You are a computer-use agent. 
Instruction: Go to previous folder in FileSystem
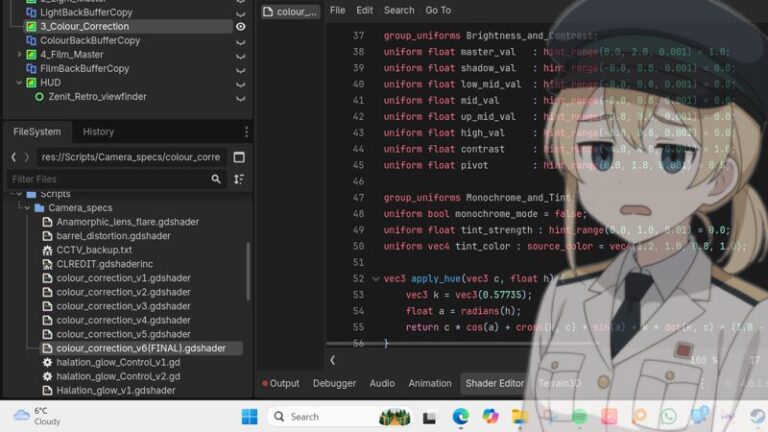[x=14, y=157]
